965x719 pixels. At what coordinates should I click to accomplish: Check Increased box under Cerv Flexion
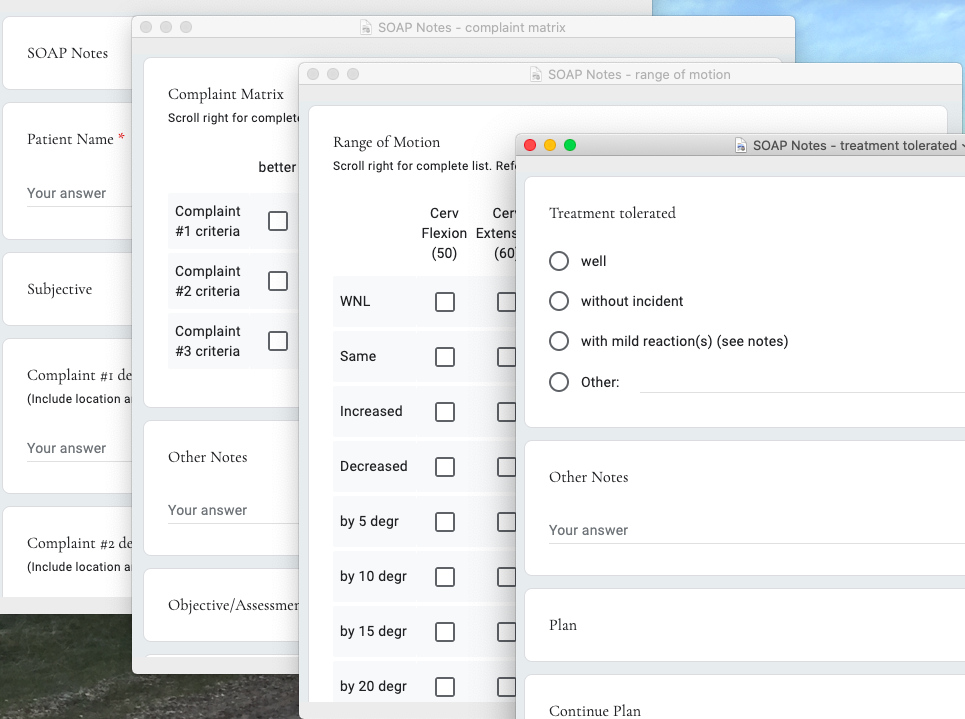pyautogui.click(x=445, y=412)
